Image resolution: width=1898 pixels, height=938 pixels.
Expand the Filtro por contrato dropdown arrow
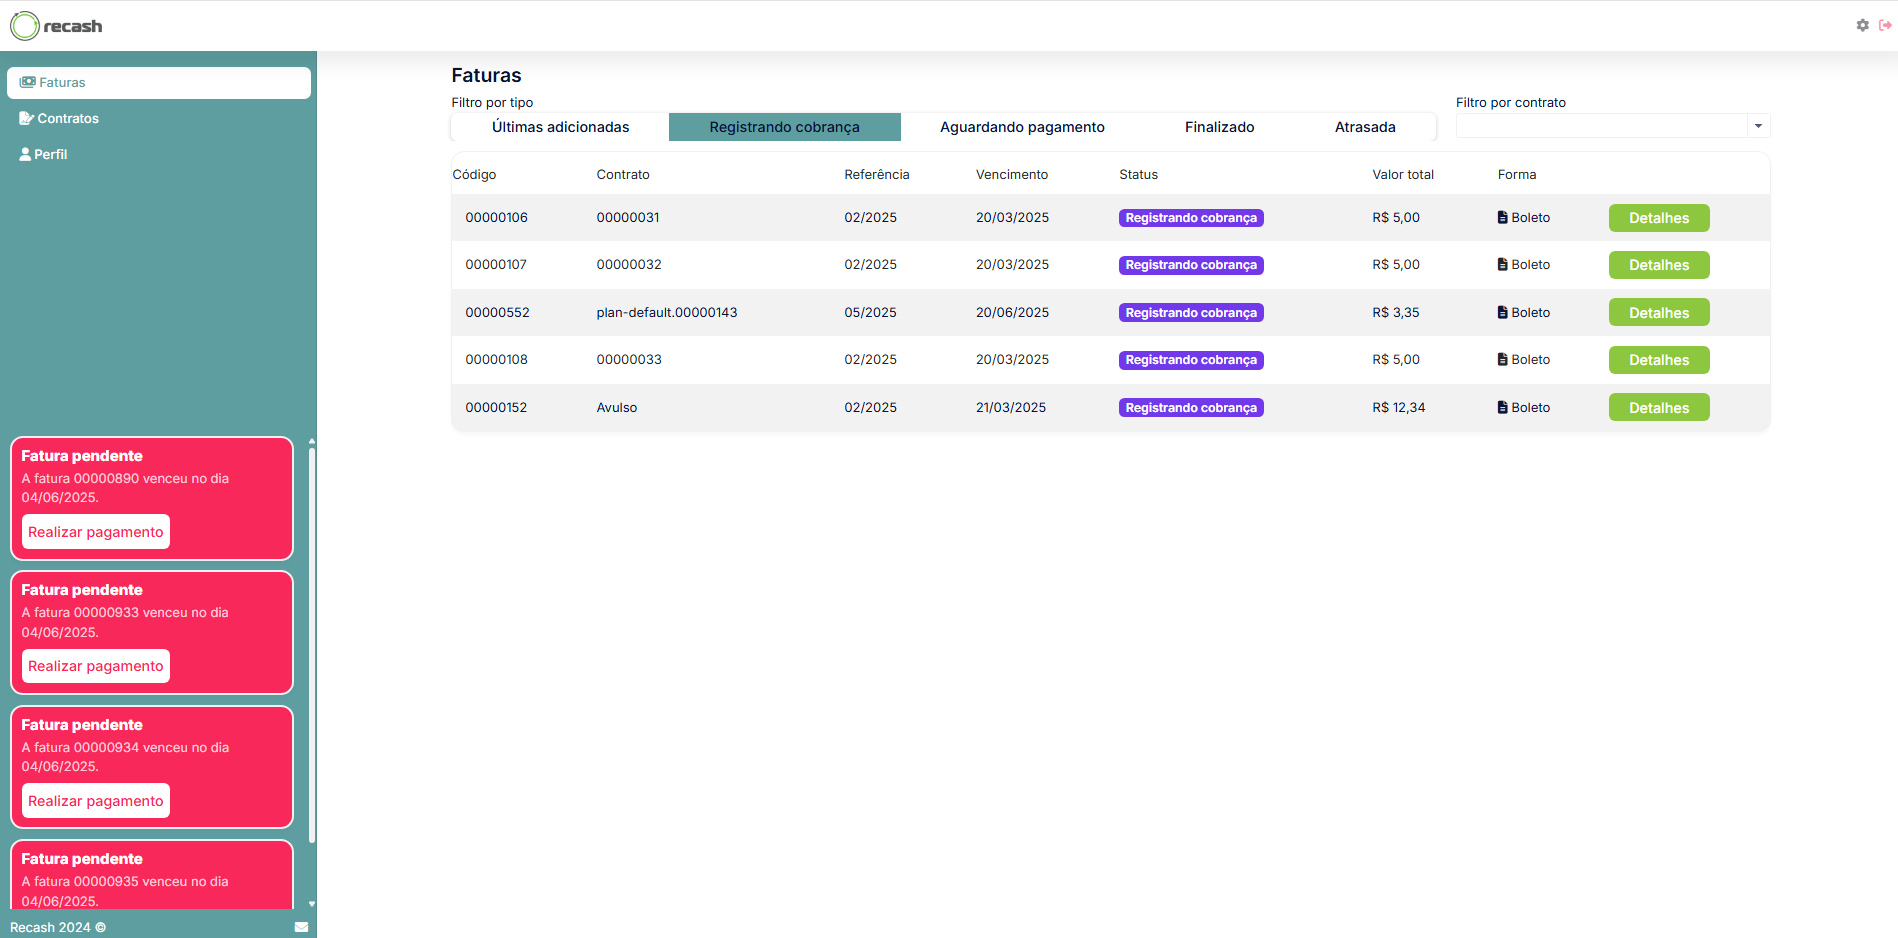[1758, 126]
